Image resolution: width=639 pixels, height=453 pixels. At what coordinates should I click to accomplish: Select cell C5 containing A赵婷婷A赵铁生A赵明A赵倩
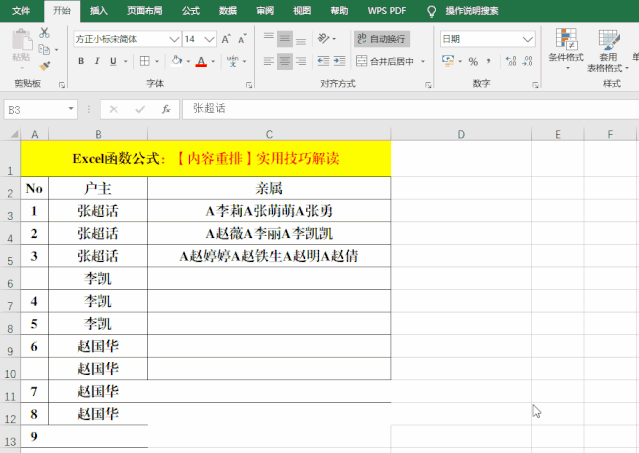click(x=269, y=256)
